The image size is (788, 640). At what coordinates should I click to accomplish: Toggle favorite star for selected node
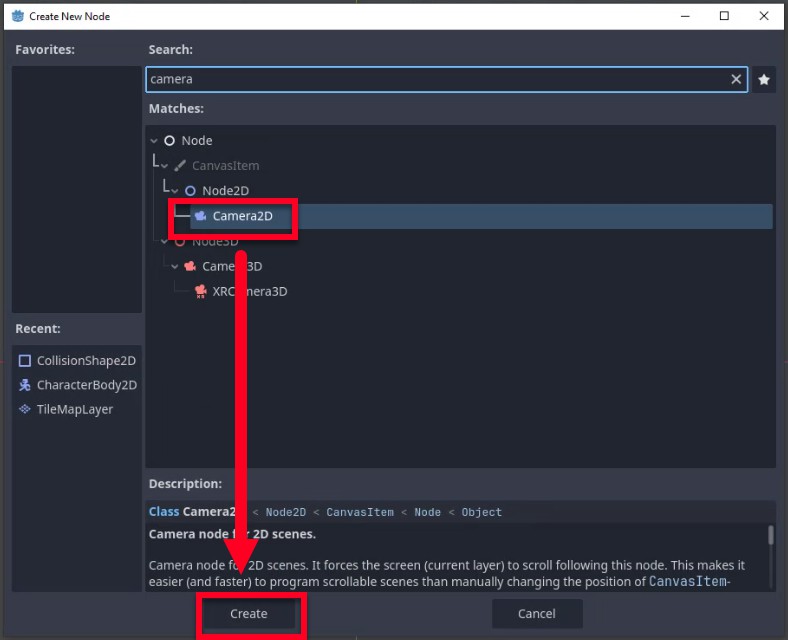tap(763, 79)
